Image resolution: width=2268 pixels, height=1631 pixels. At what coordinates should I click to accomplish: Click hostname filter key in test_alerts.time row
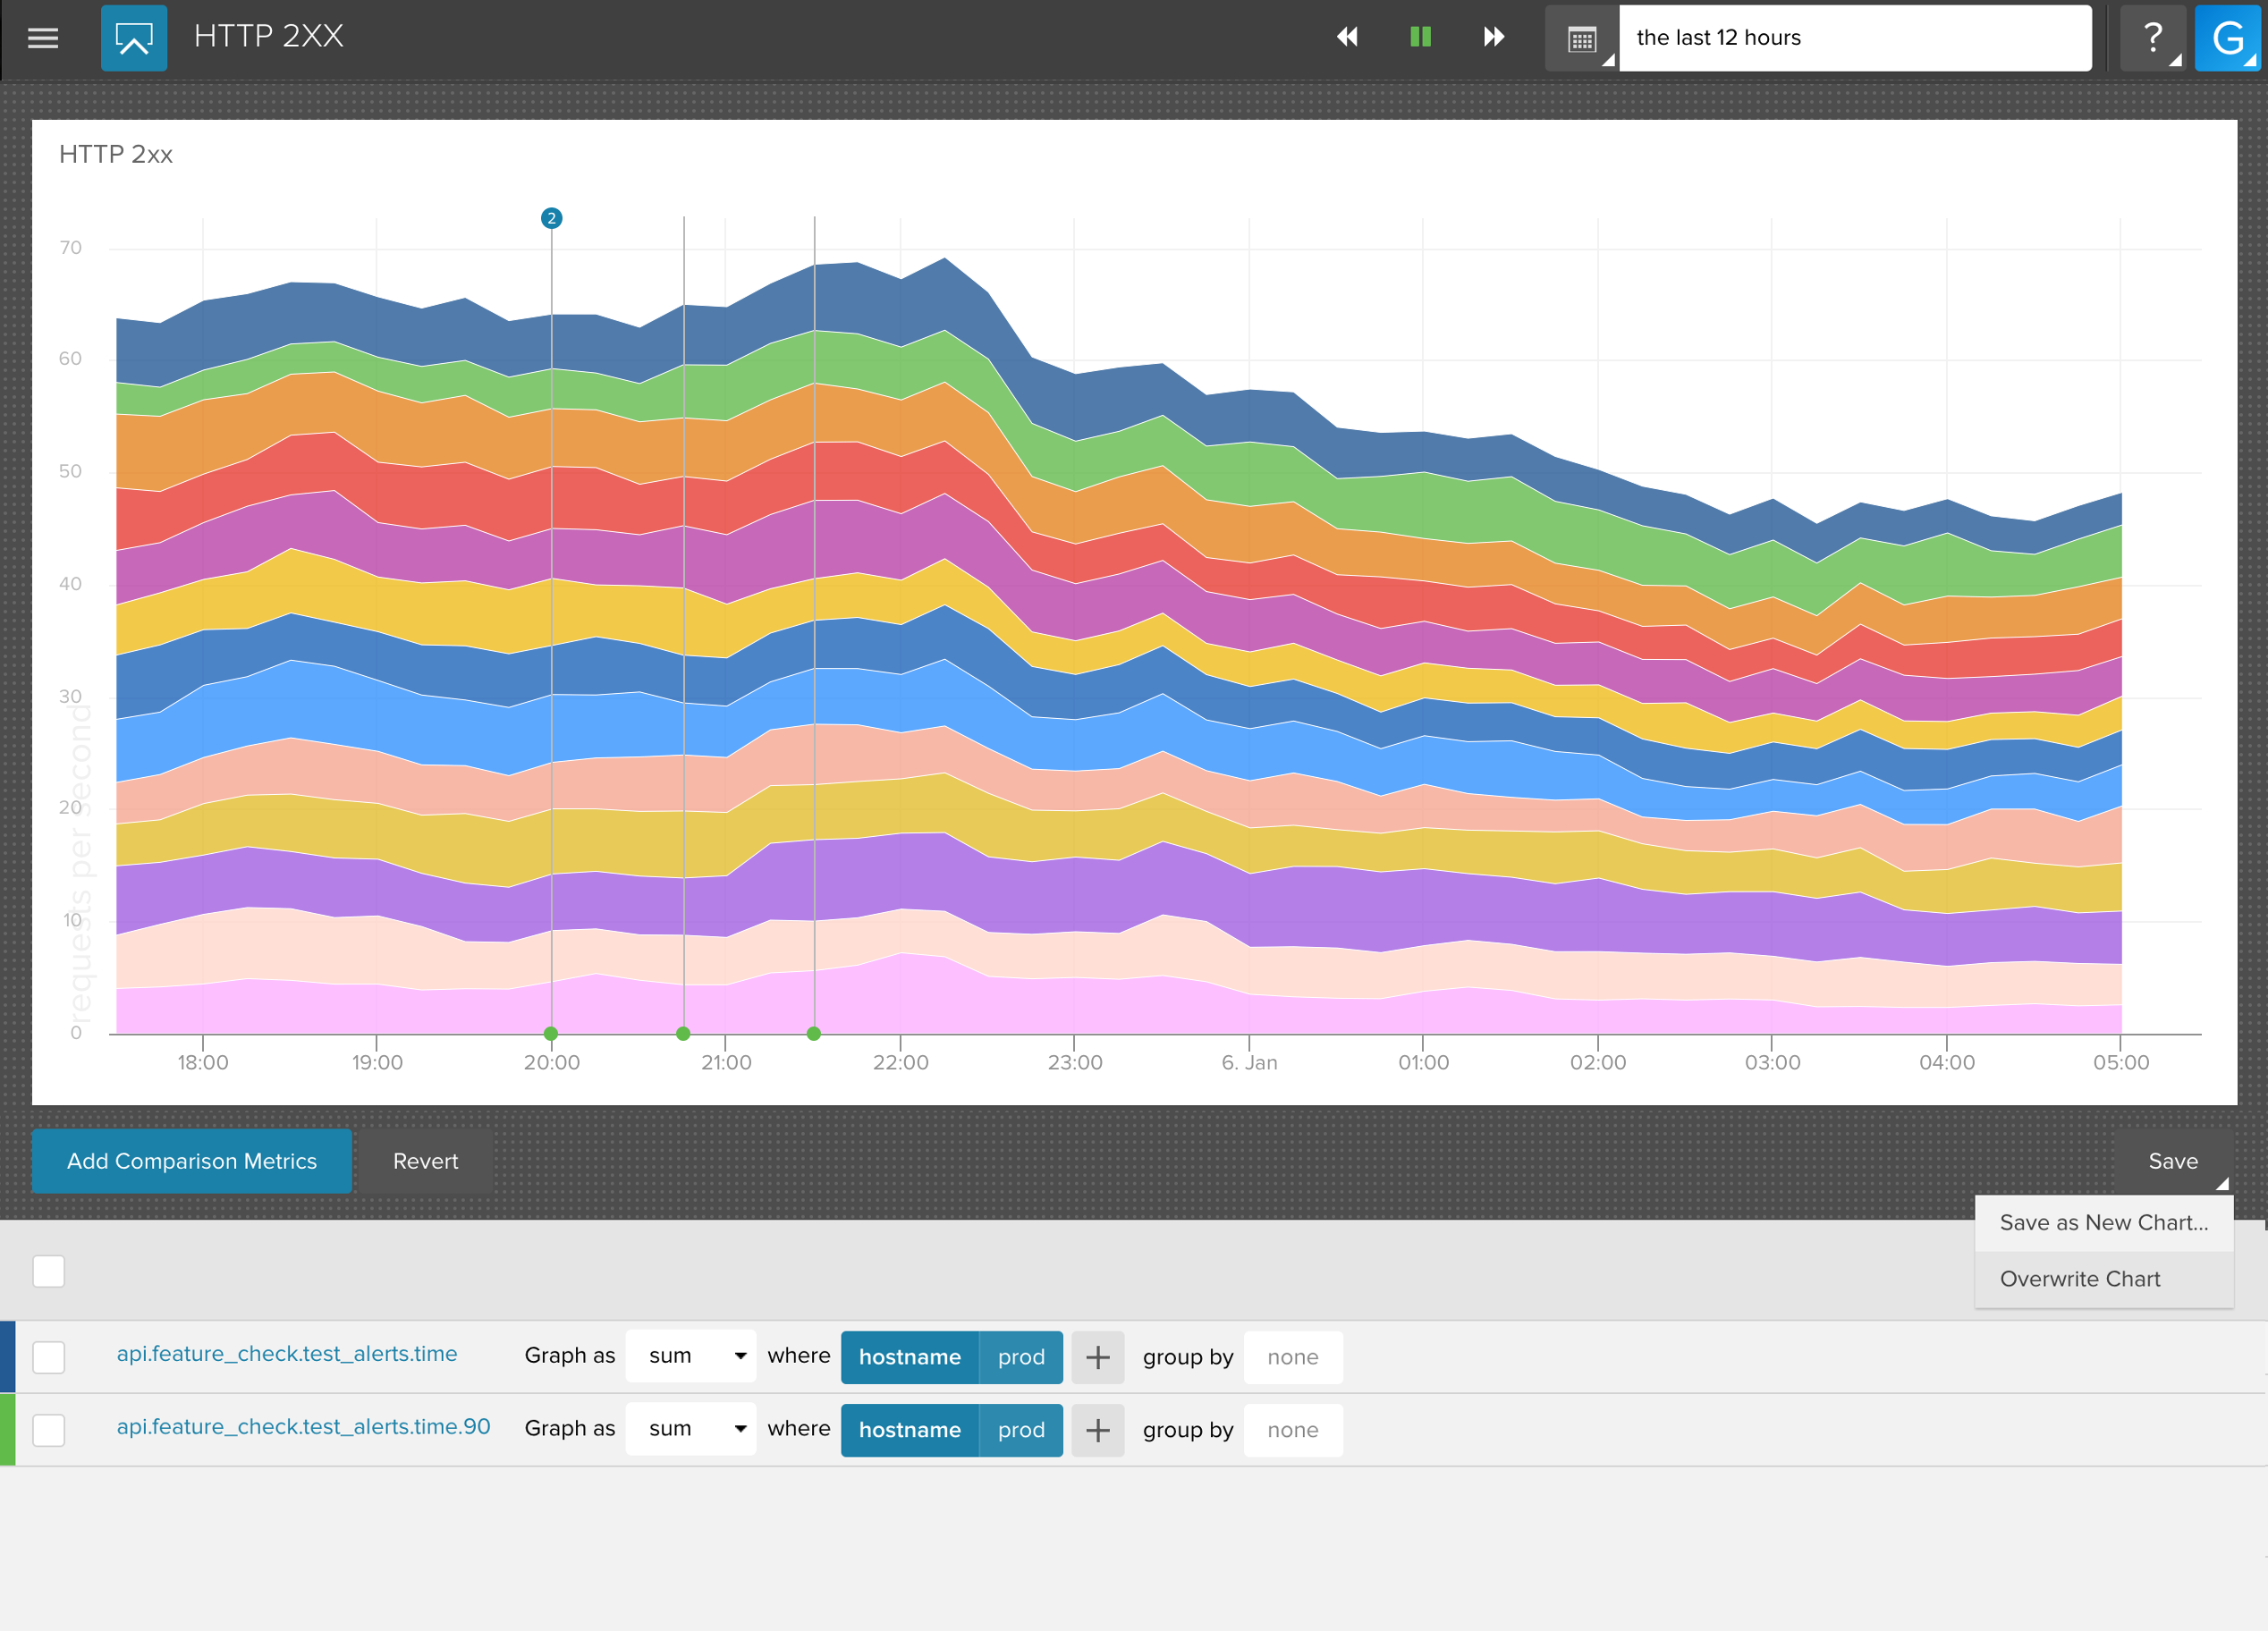pos(910,1357)
